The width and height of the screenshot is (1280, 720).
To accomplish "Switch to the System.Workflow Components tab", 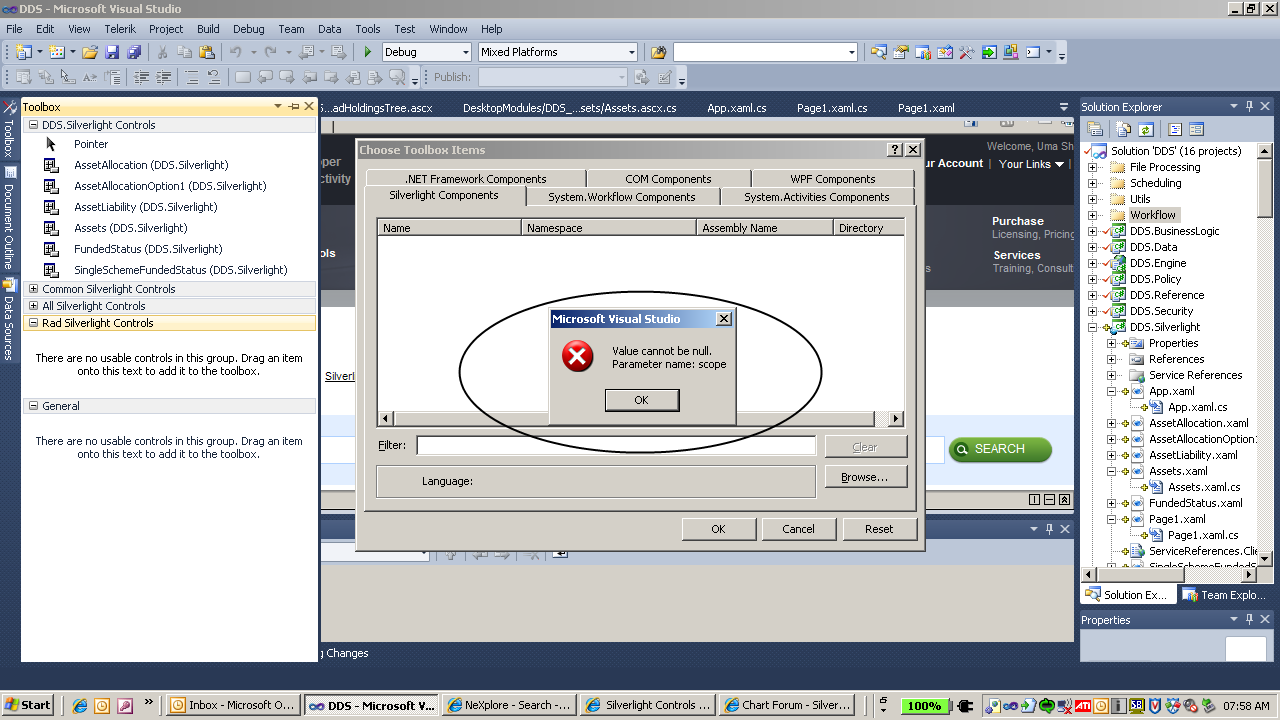I will (x=622, y=197).
